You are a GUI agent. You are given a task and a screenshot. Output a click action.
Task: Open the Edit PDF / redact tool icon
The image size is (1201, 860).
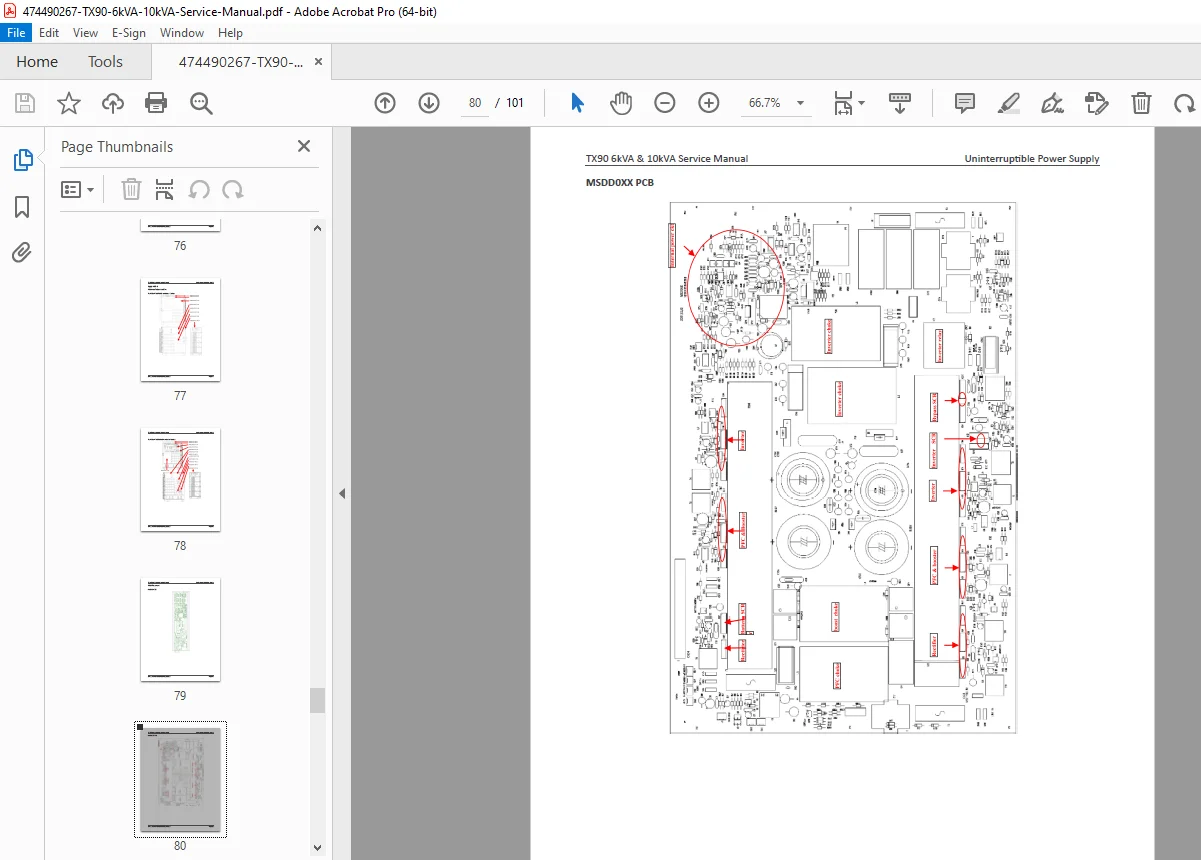tap(1096, 103)
